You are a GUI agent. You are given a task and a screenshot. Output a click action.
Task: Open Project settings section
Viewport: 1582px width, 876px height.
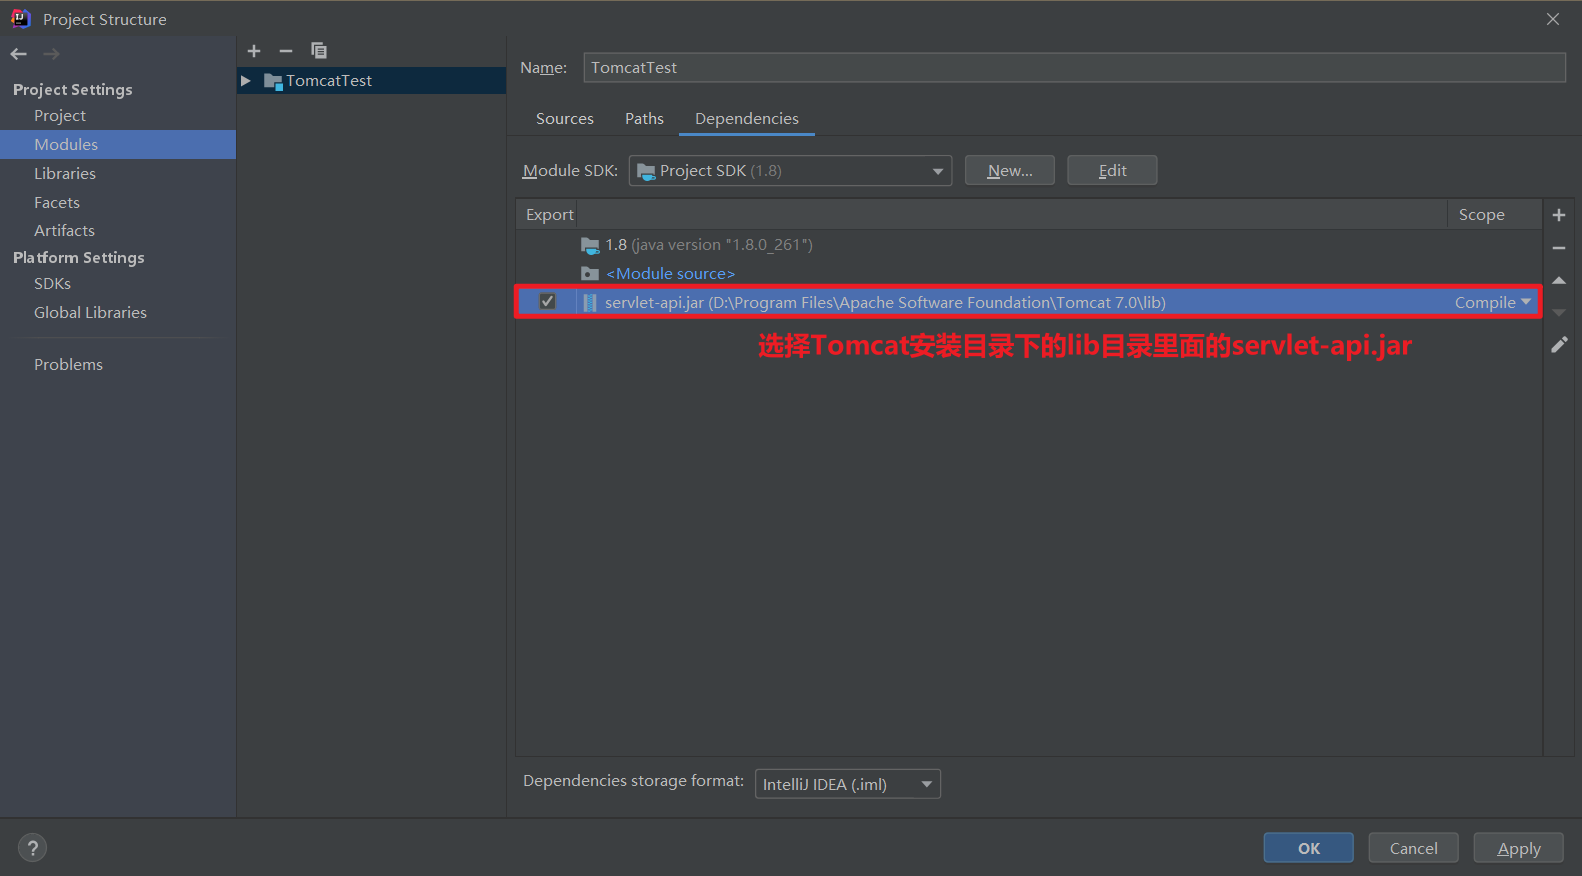click(60, 116)
